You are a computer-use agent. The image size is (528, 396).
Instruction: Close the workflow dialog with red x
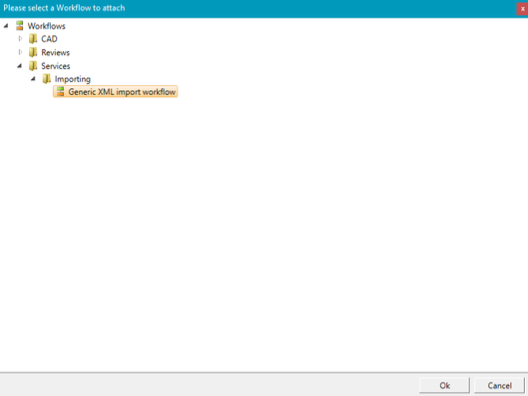[522, 9]
